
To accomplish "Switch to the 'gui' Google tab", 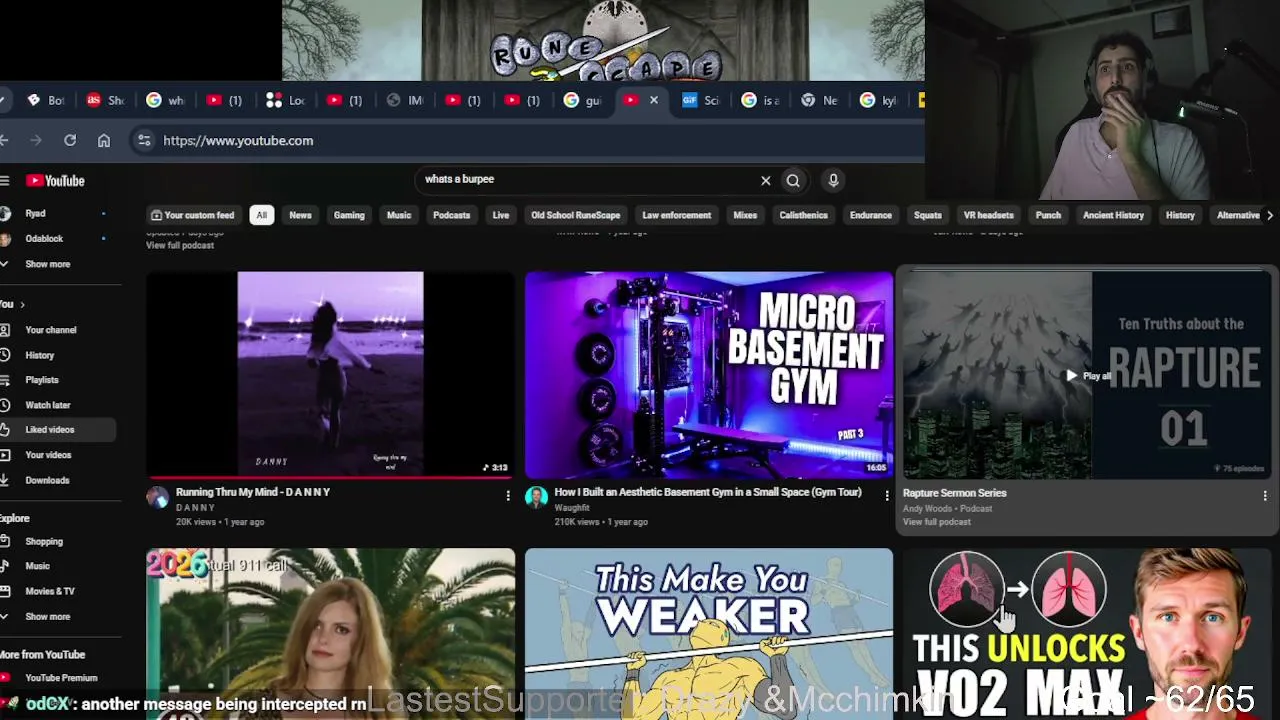I will coord(583,100).
